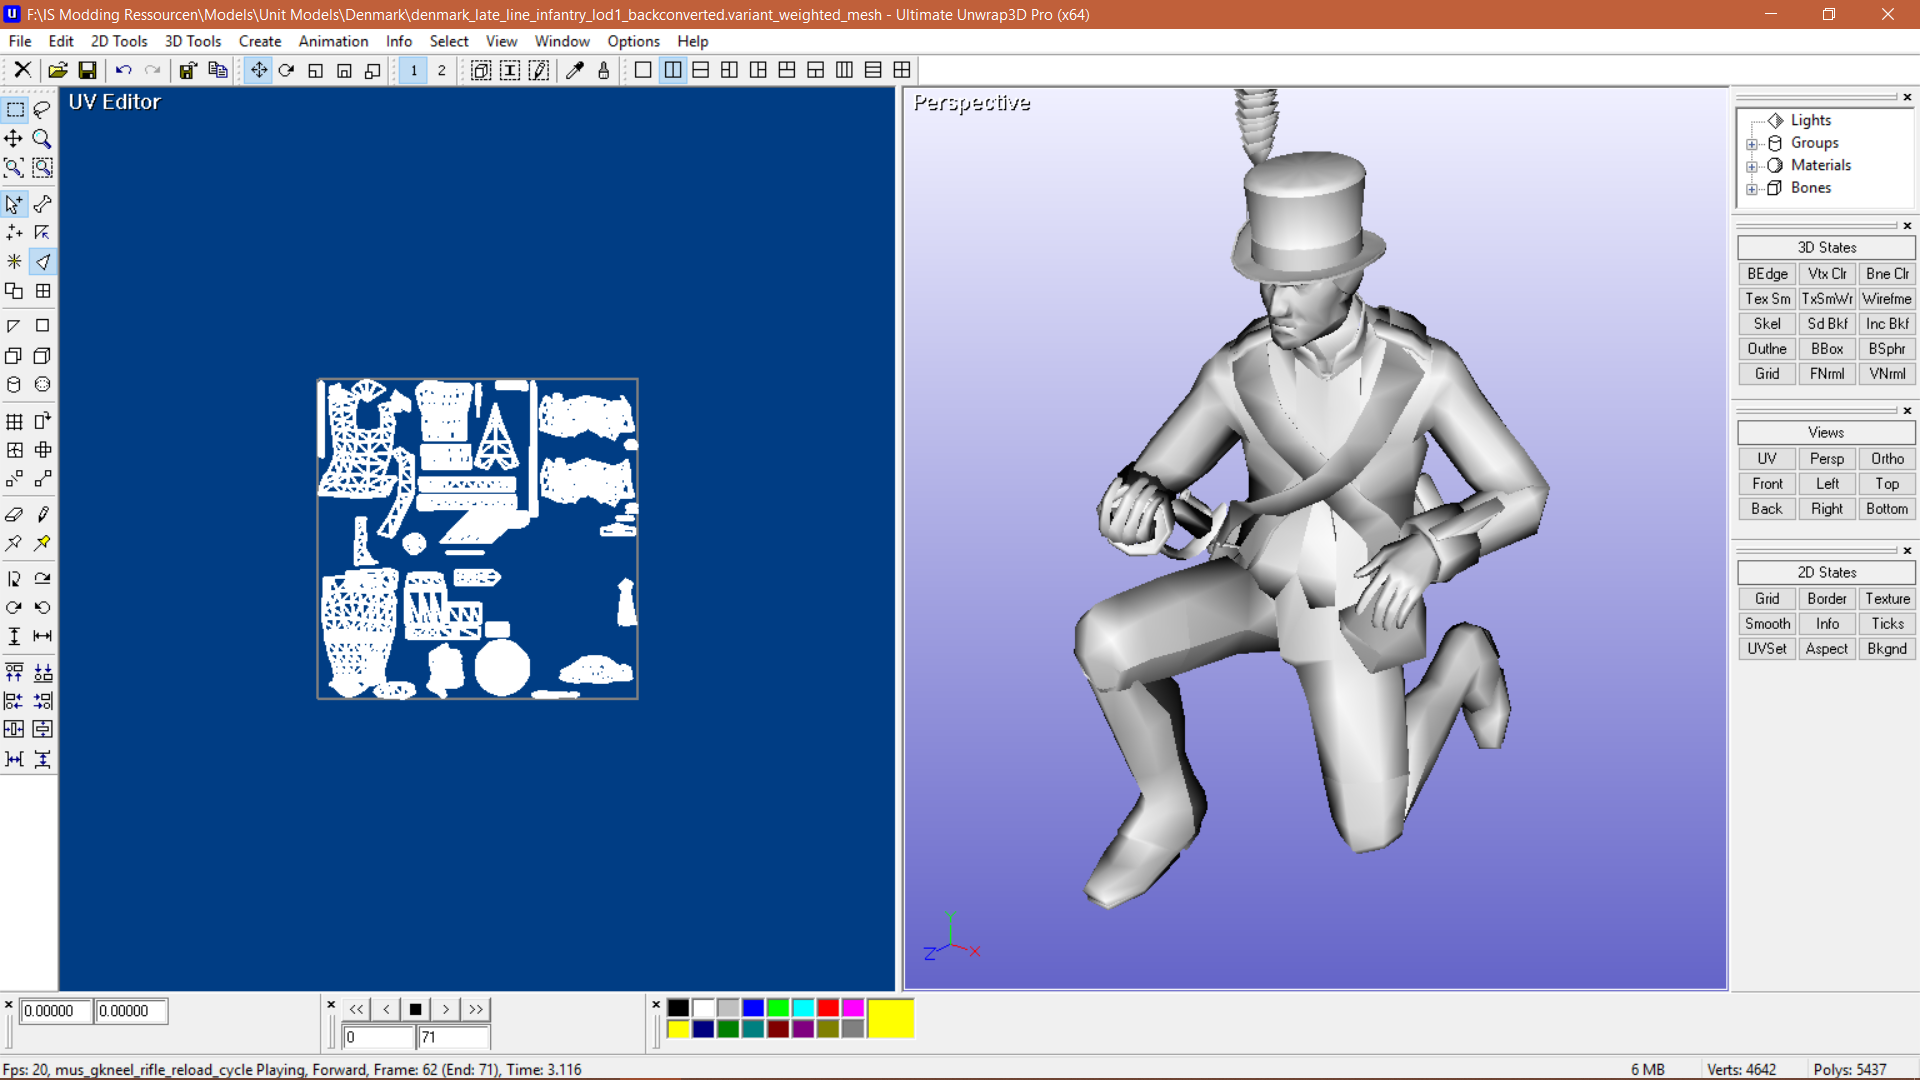Image resolution: width=1920 pixels, height=1080 pixels.
Task: Choose the pan move tool in left toolbox
Action: pyautogui.click(x=14, y=138)
